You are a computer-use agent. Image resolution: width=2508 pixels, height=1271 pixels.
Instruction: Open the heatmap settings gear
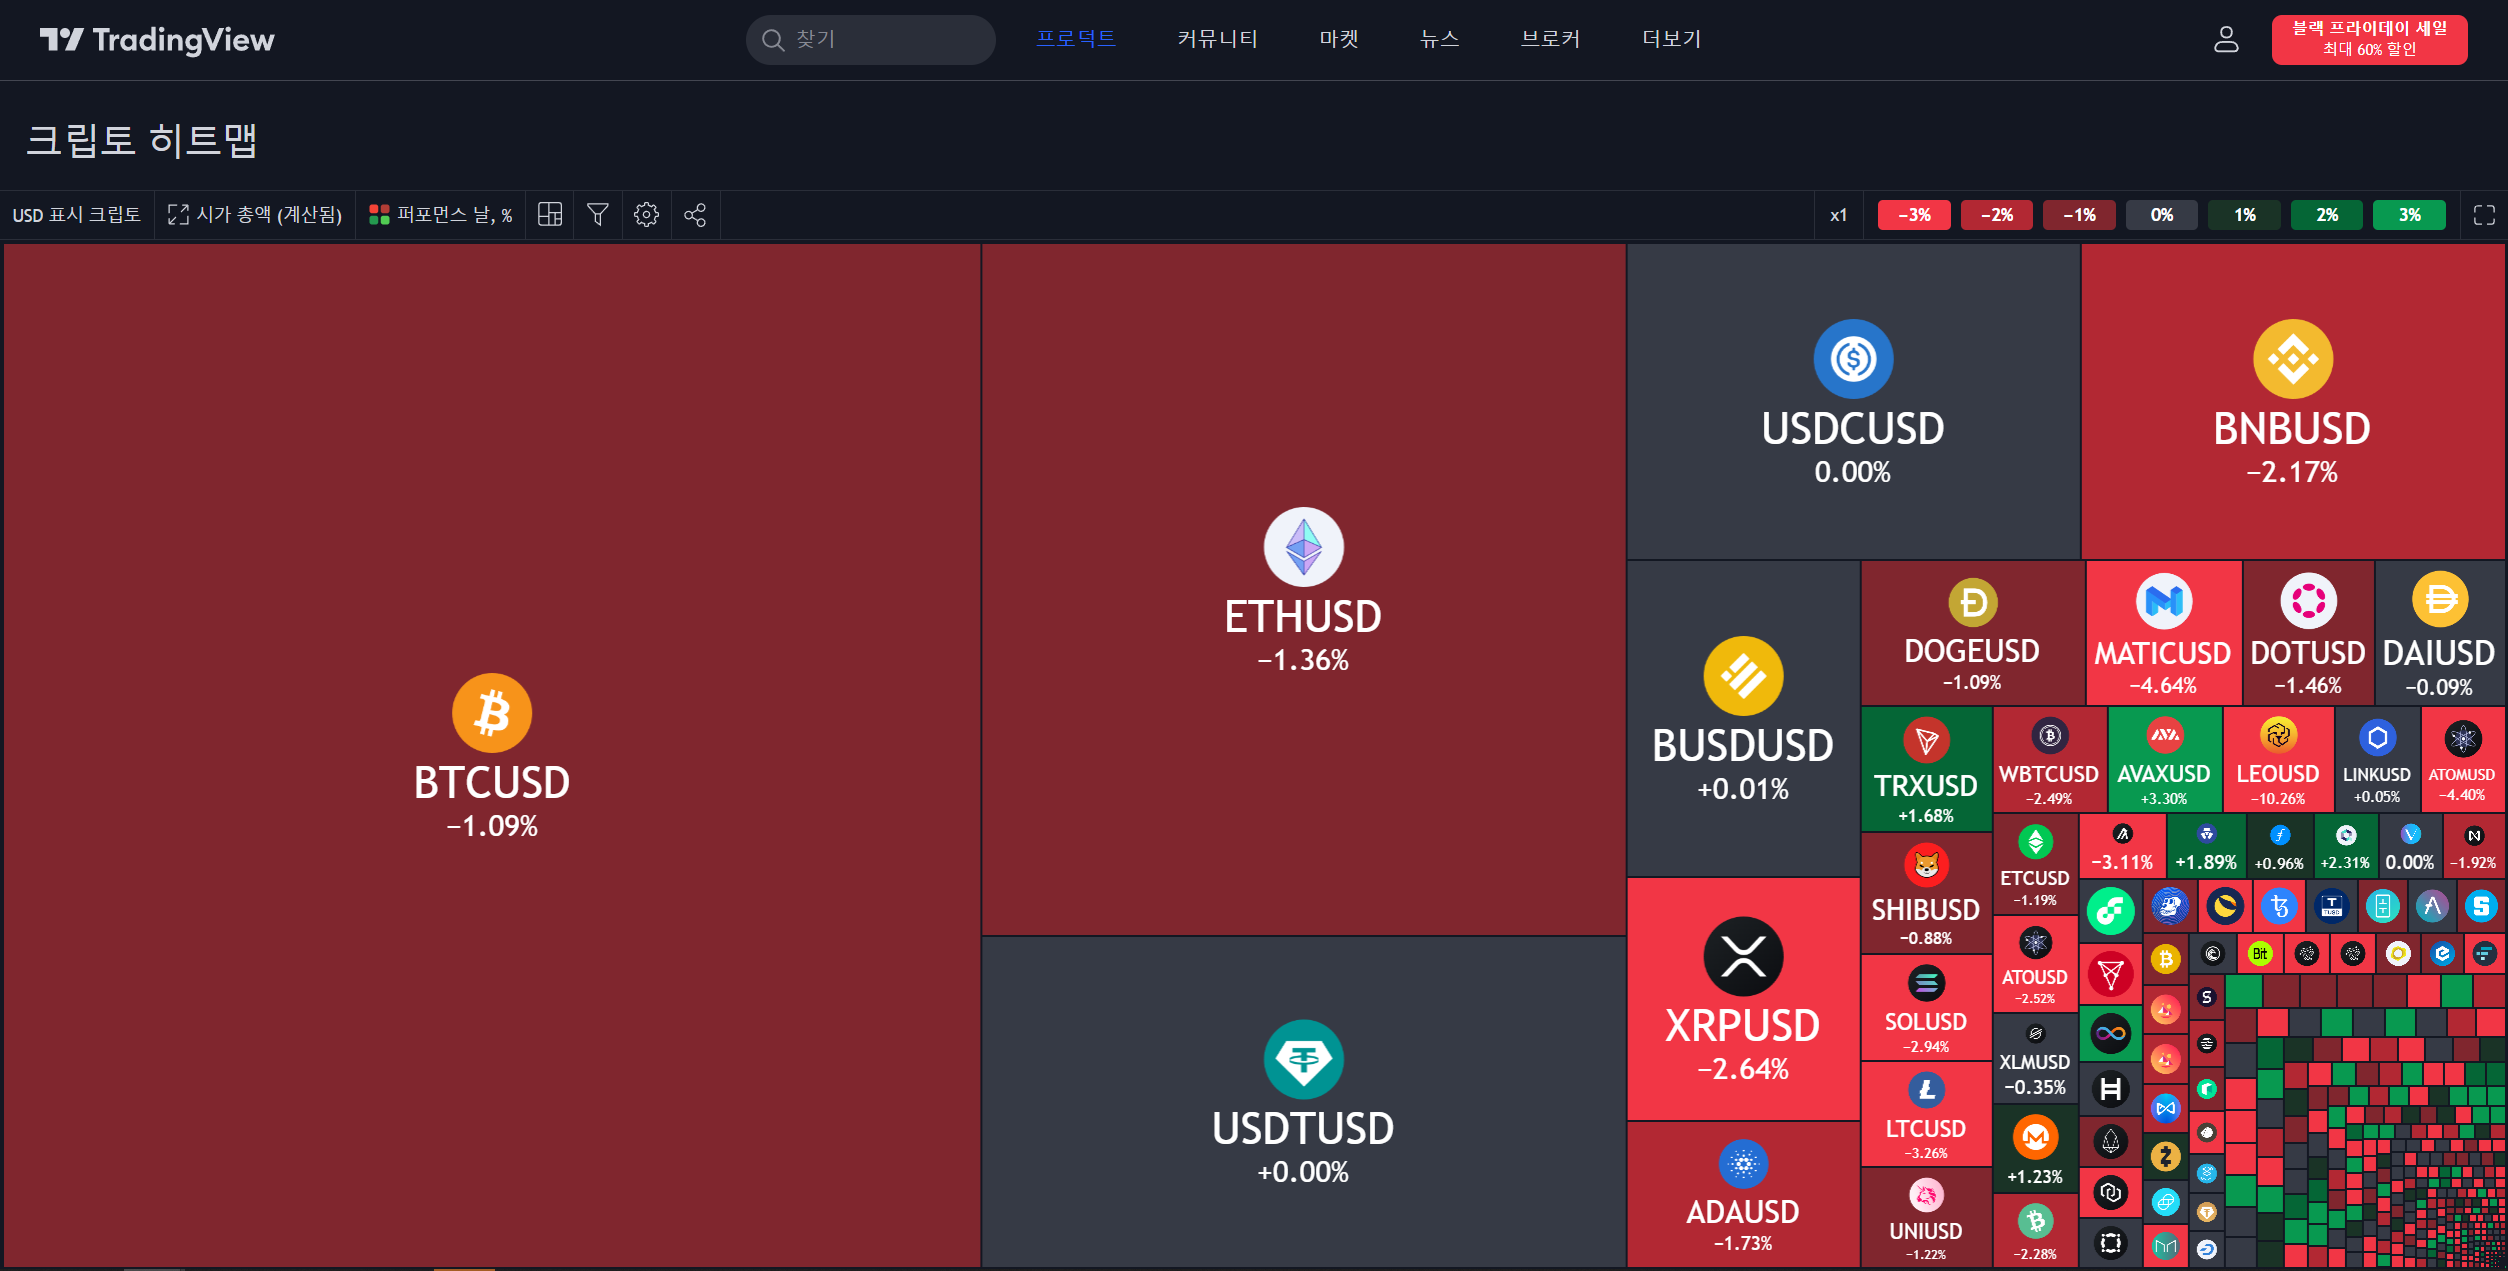click(647, 215)
